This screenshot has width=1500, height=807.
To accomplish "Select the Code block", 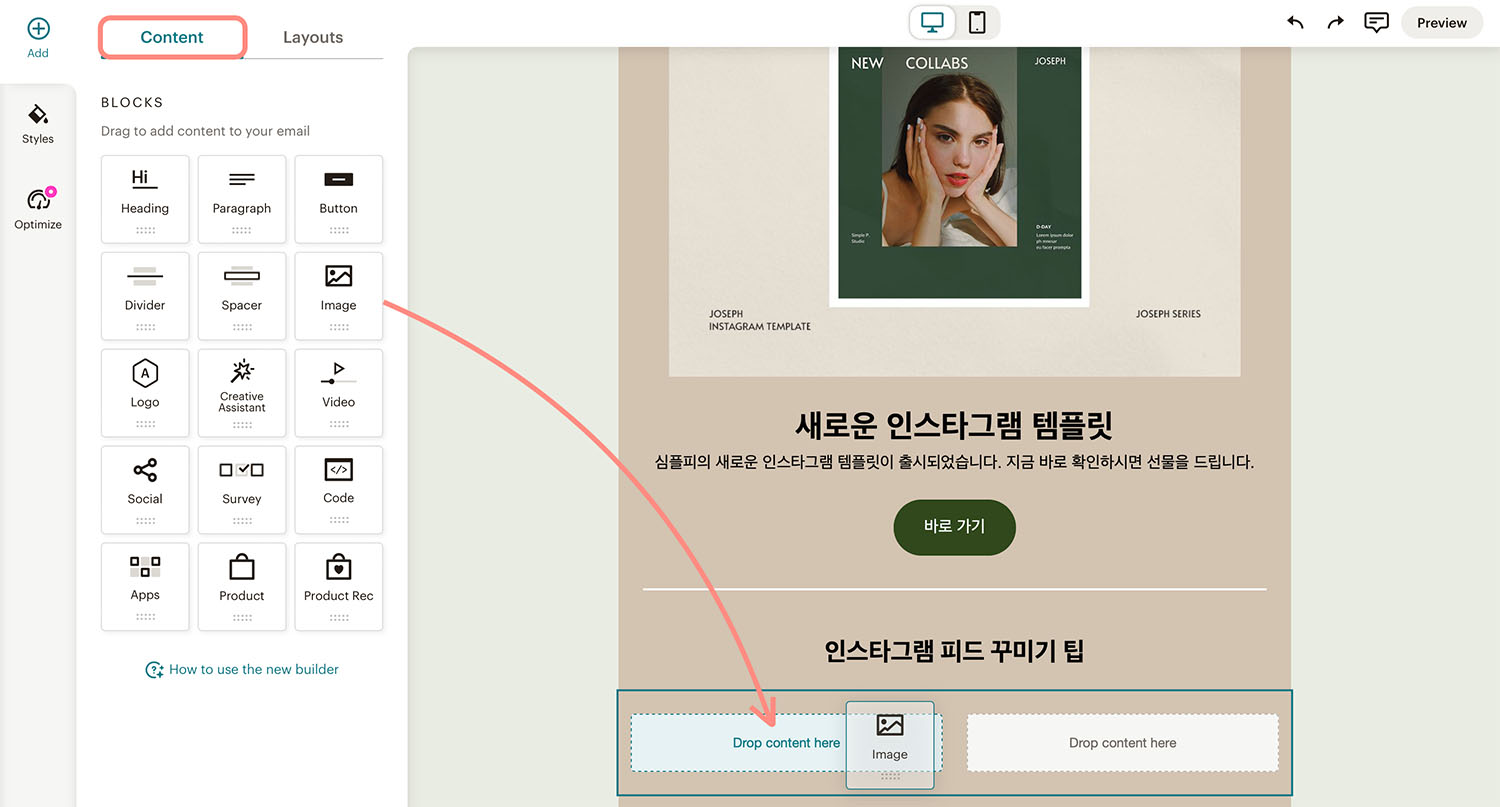I will click(339, 490).
